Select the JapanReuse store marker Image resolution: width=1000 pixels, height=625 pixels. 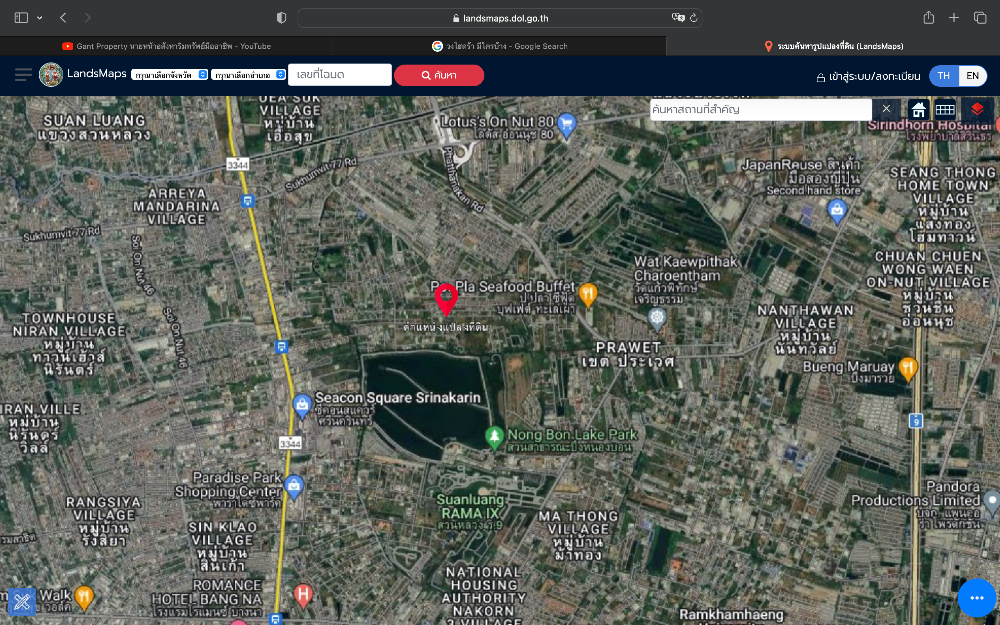pos(837,210)
